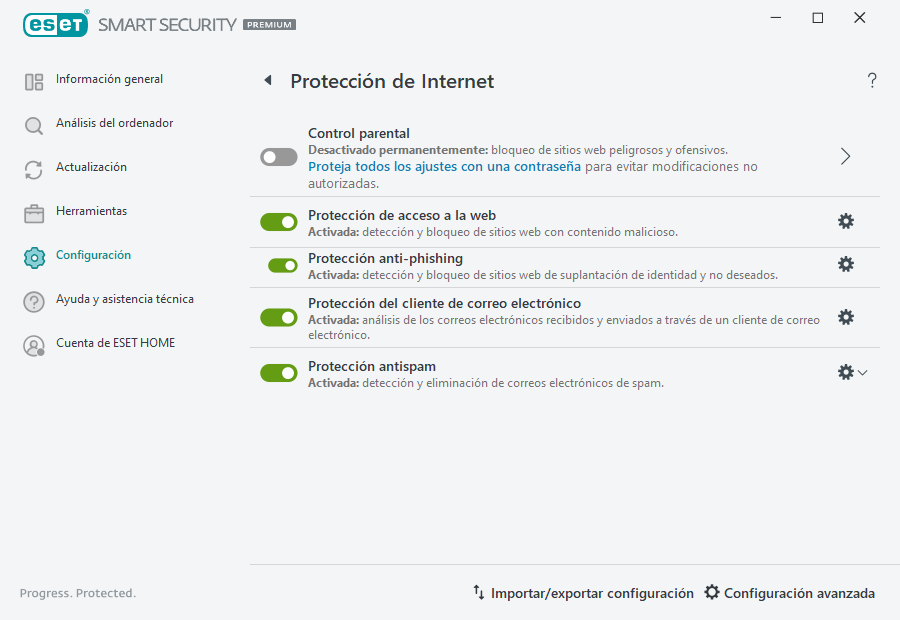Image resolution: width=900 pixels, height=620 pixels.
Task: Open Control parental details via the chevron
Action: [x=845, y=157]
